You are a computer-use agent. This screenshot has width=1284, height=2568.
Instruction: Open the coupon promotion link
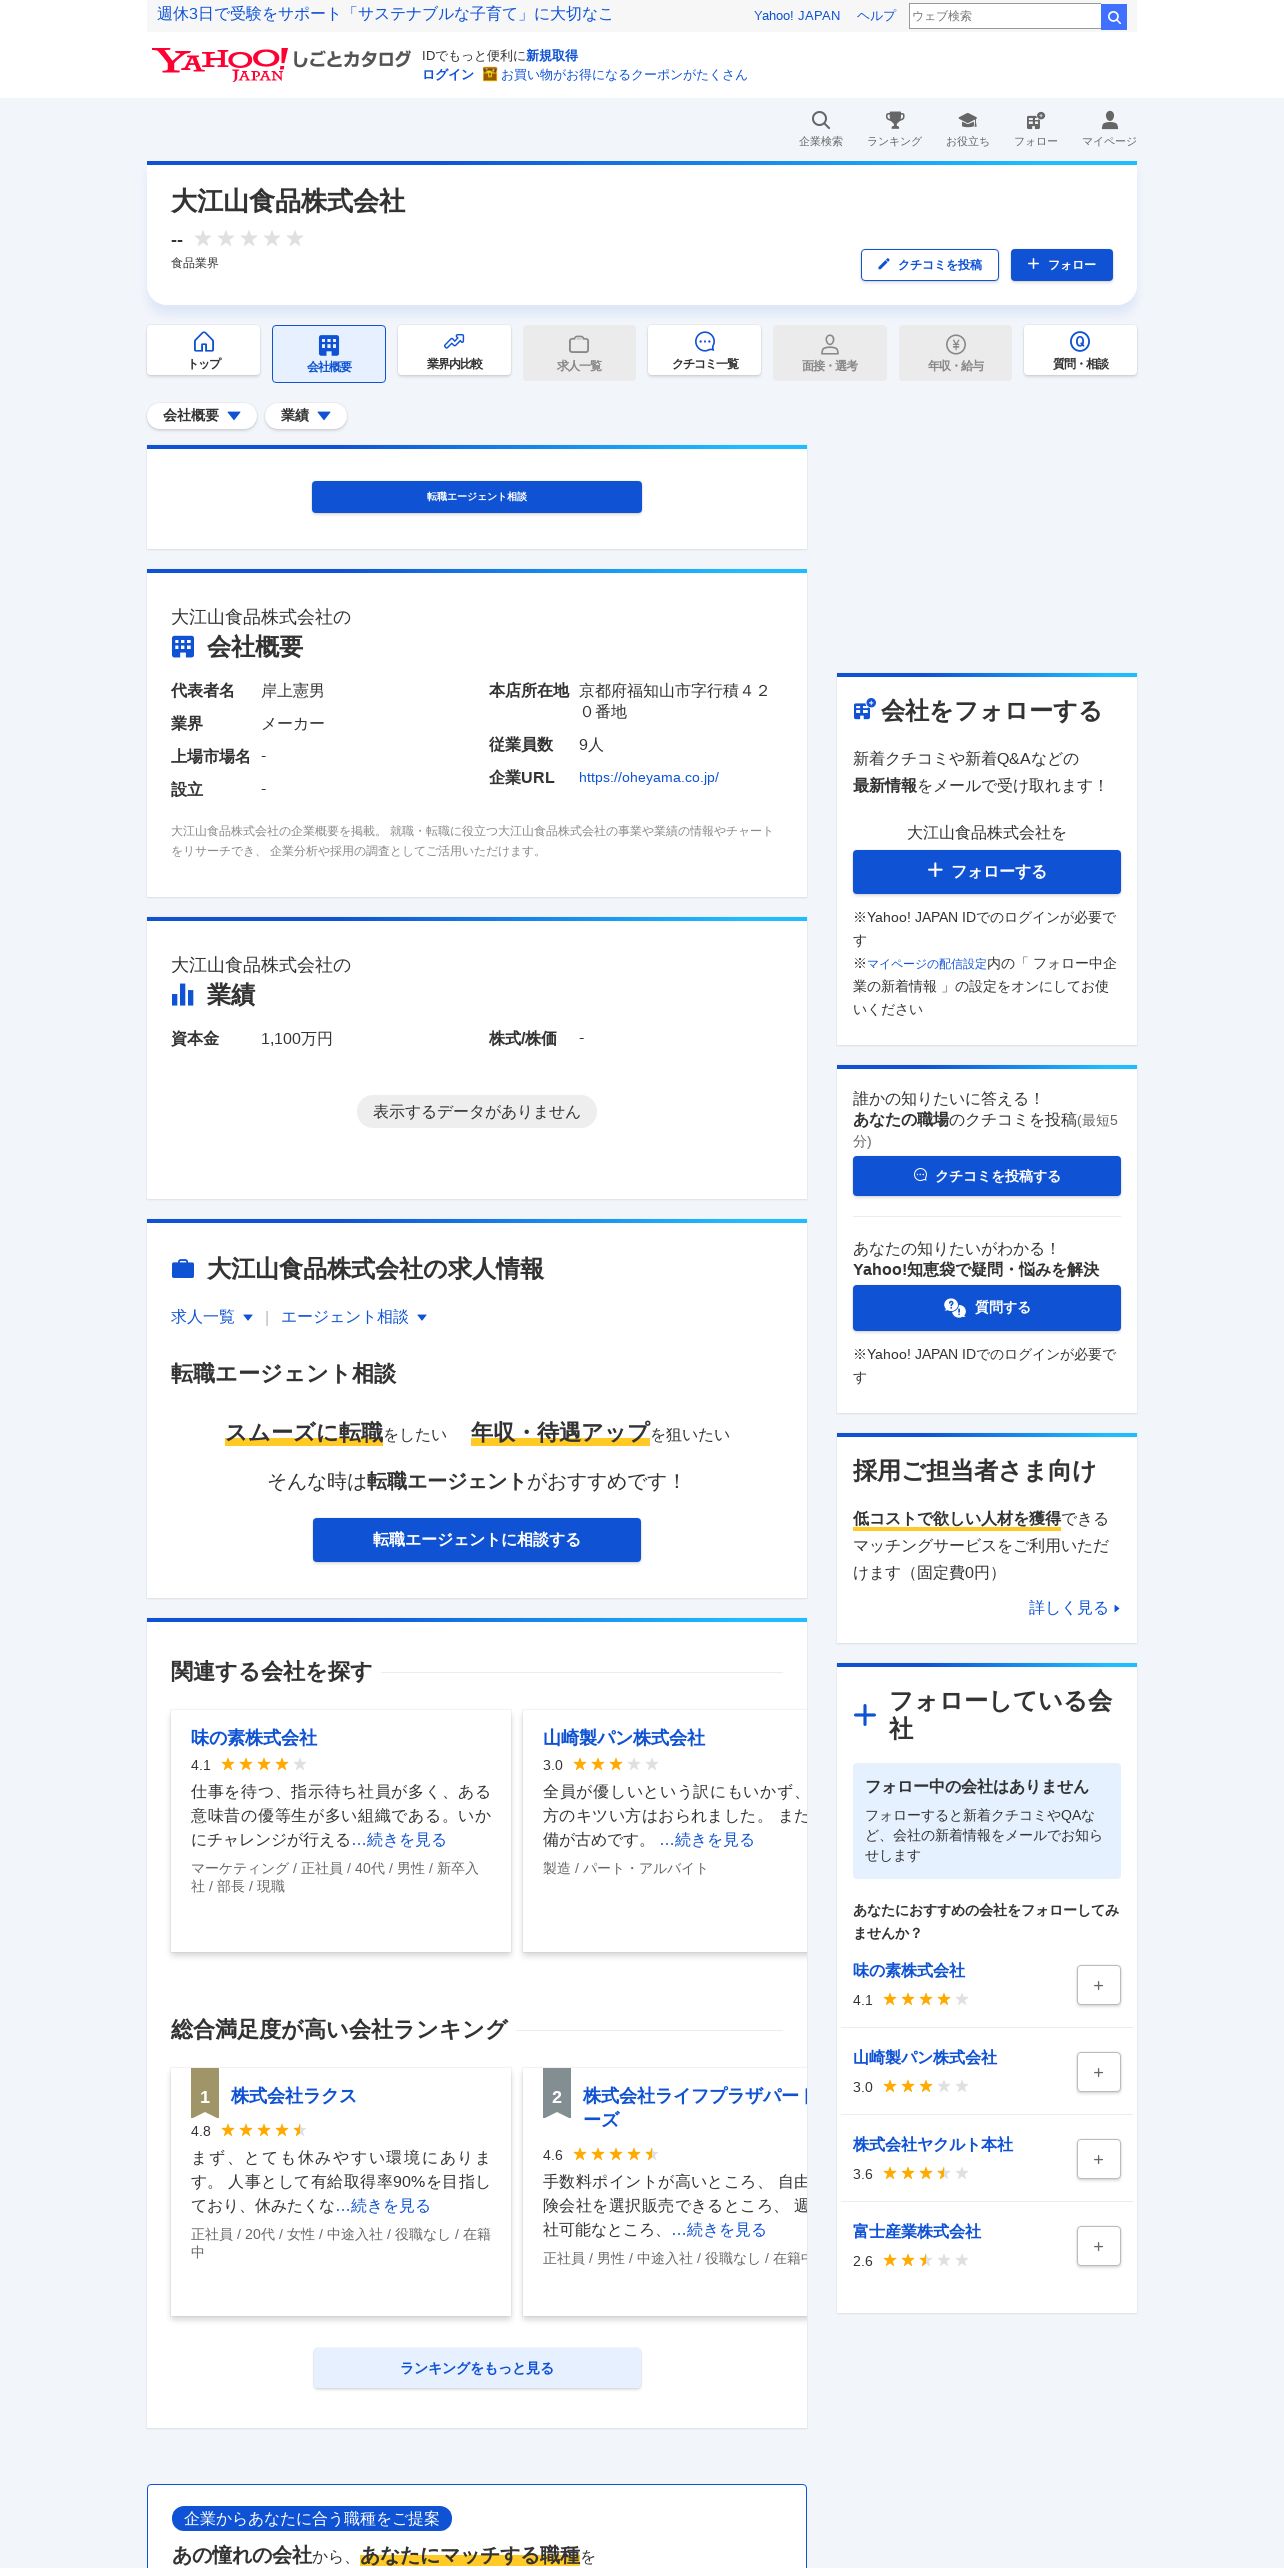[624, 75]
